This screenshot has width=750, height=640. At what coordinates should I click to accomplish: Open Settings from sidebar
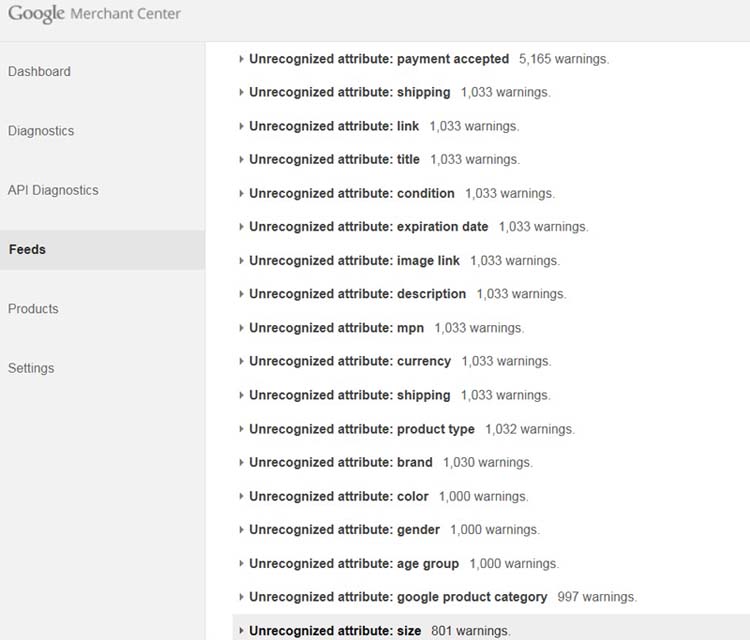point(31,368)
